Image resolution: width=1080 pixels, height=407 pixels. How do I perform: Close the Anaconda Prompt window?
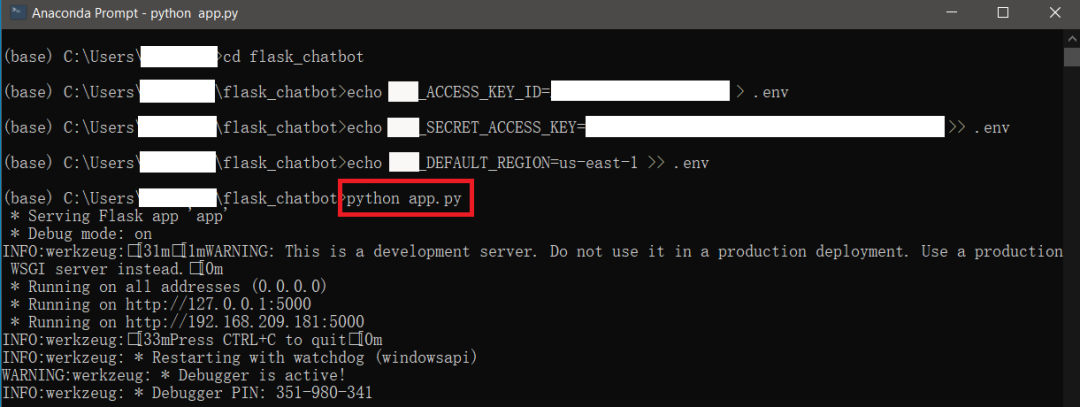(1055, 12)
